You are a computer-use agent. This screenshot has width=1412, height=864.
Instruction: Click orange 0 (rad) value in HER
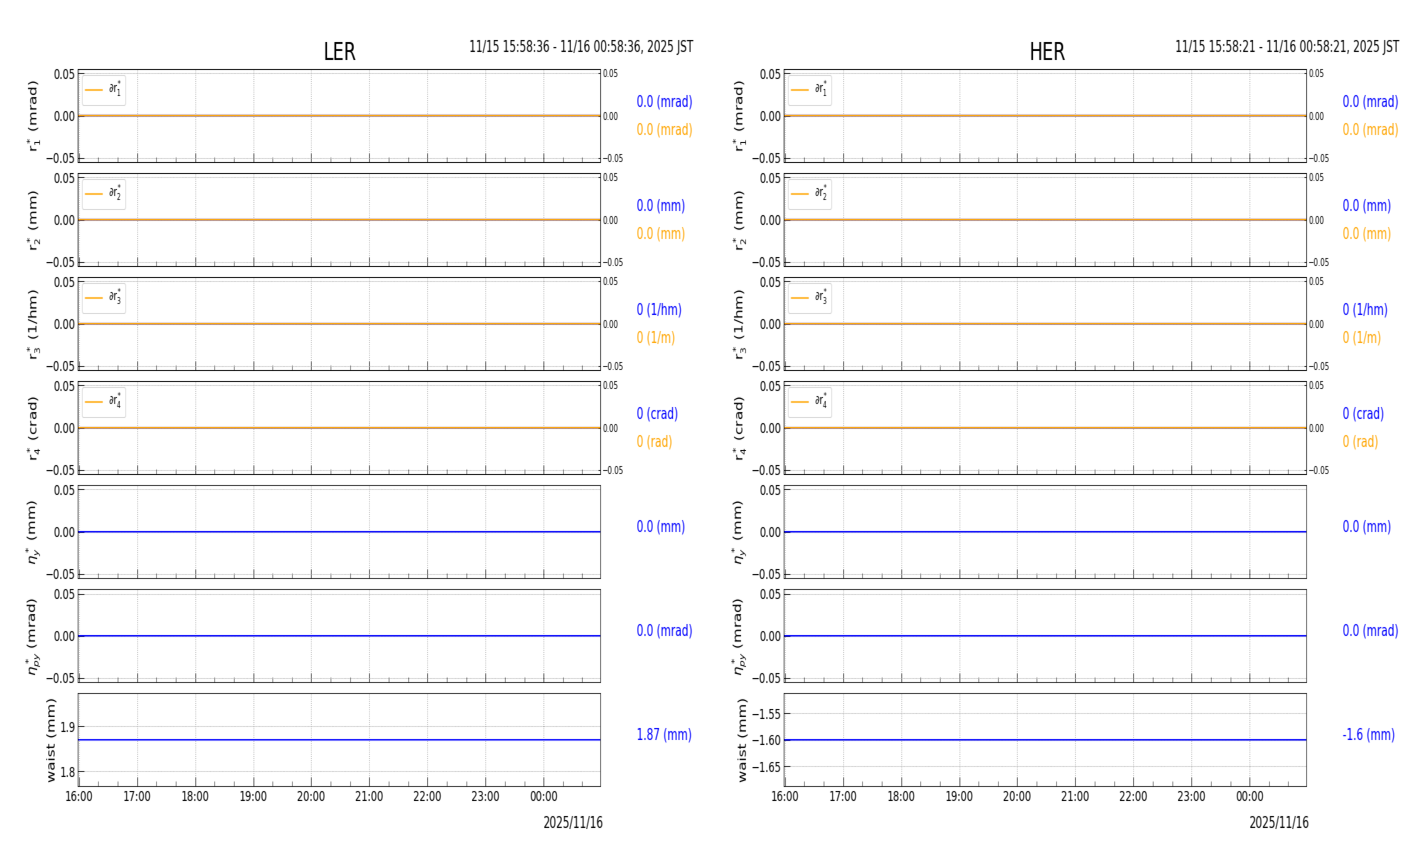click(1360, 442)
